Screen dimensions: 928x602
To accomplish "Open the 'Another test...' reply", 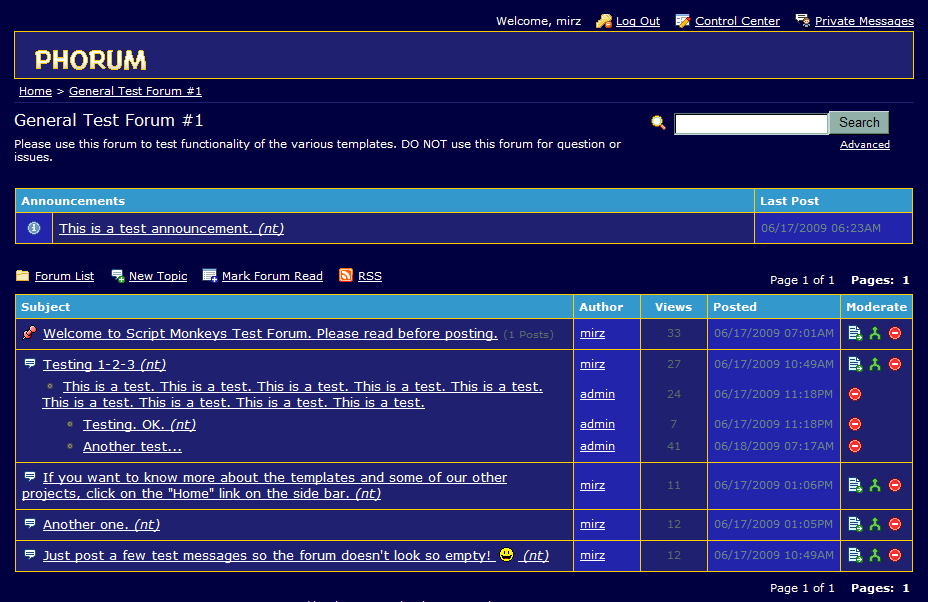I will click(132, 446).
